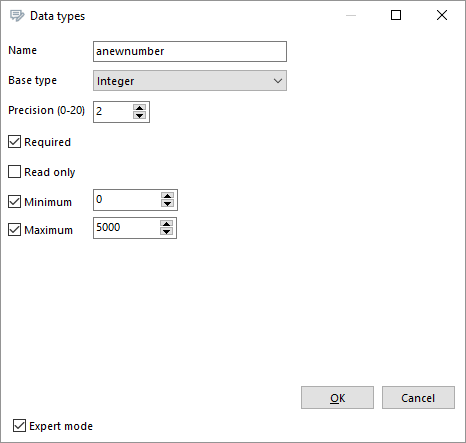Toggle the Maximum limit checkbox
The width and height of the screenshot is (466, 443).
[14, 230]
